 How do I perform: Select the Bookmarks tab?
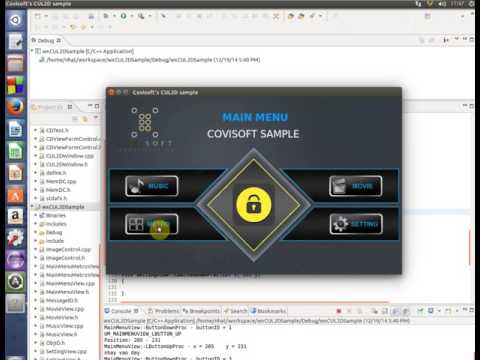pyautogui.click(x=269, y=311)
